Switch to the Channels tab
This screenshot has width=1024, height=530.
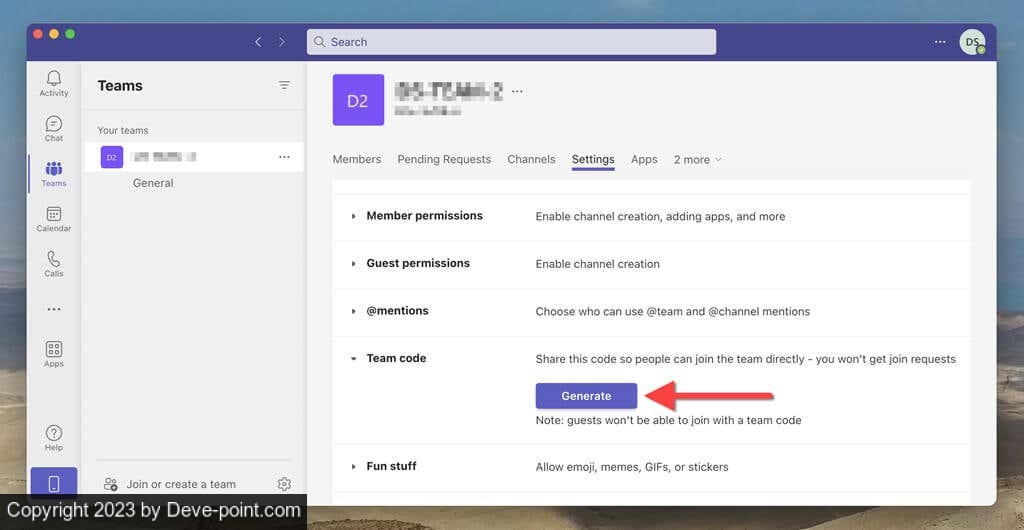[531, 160]
